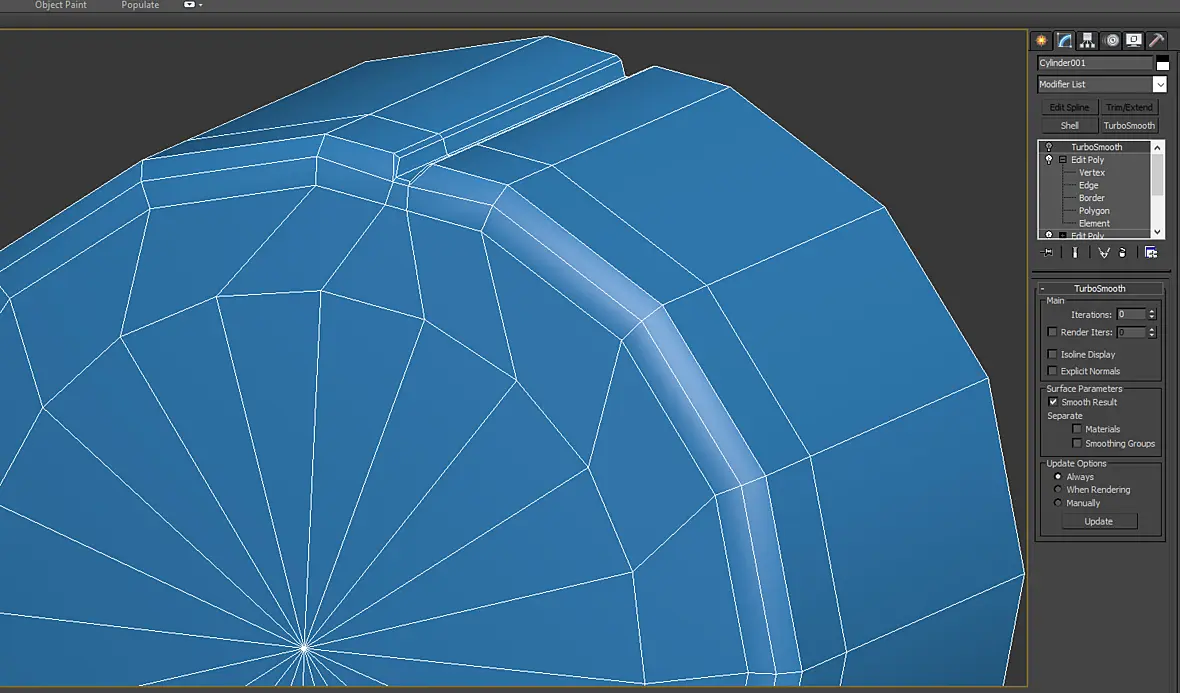1180x693 pixels.
Task: Open the Display command panel tab
Action: click(x=1134, y=41)
